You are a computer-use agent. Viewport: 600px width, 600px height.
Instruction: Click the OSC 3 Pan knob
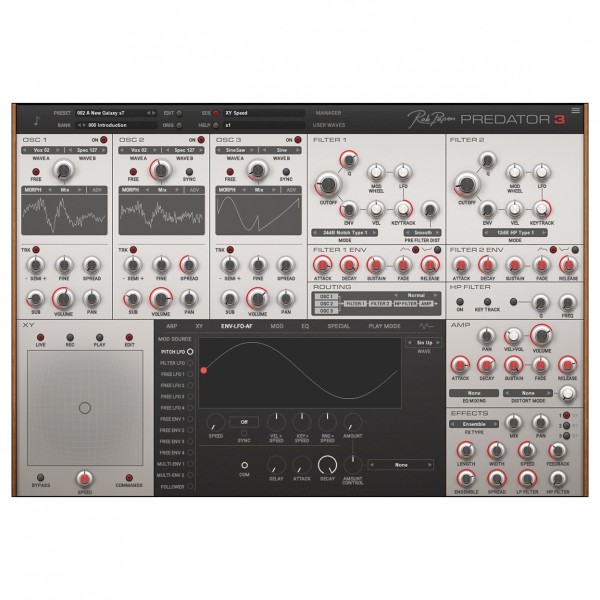click(286, 298)
